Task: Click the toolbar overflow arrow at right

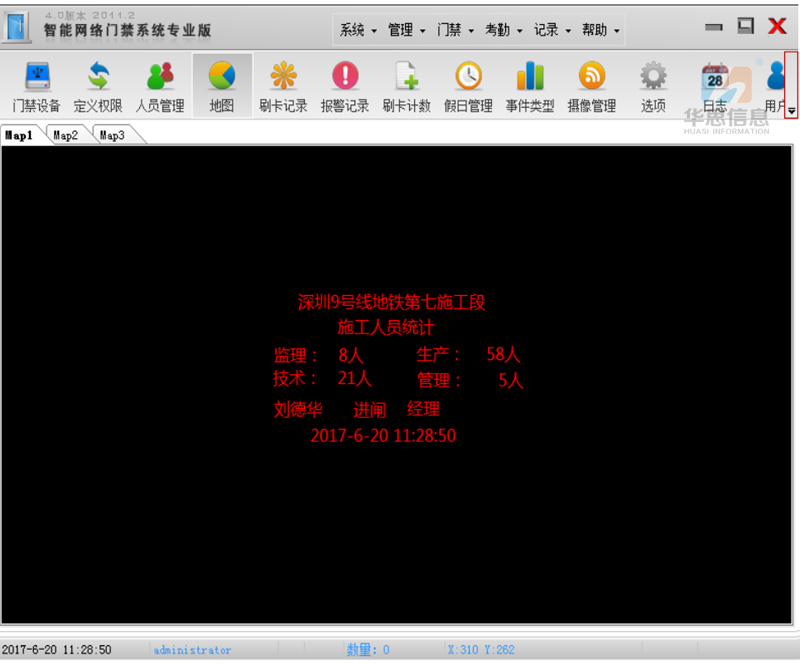Action: tap(792, 110)
